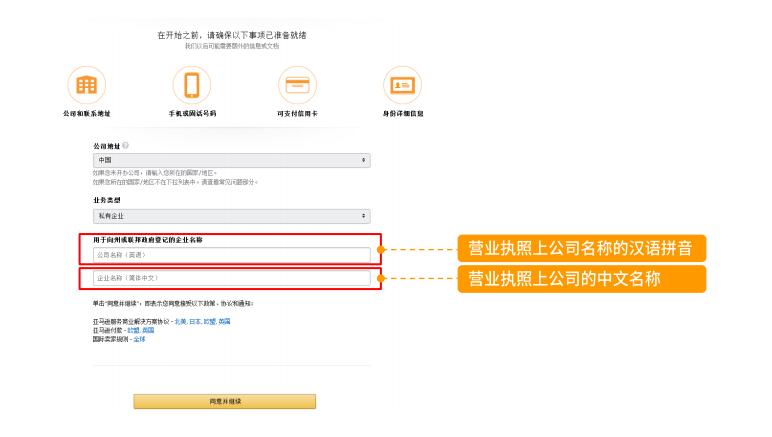
Task: Click the 同意并继续 button
Action: pyautogui.click(x=225, y=402)
